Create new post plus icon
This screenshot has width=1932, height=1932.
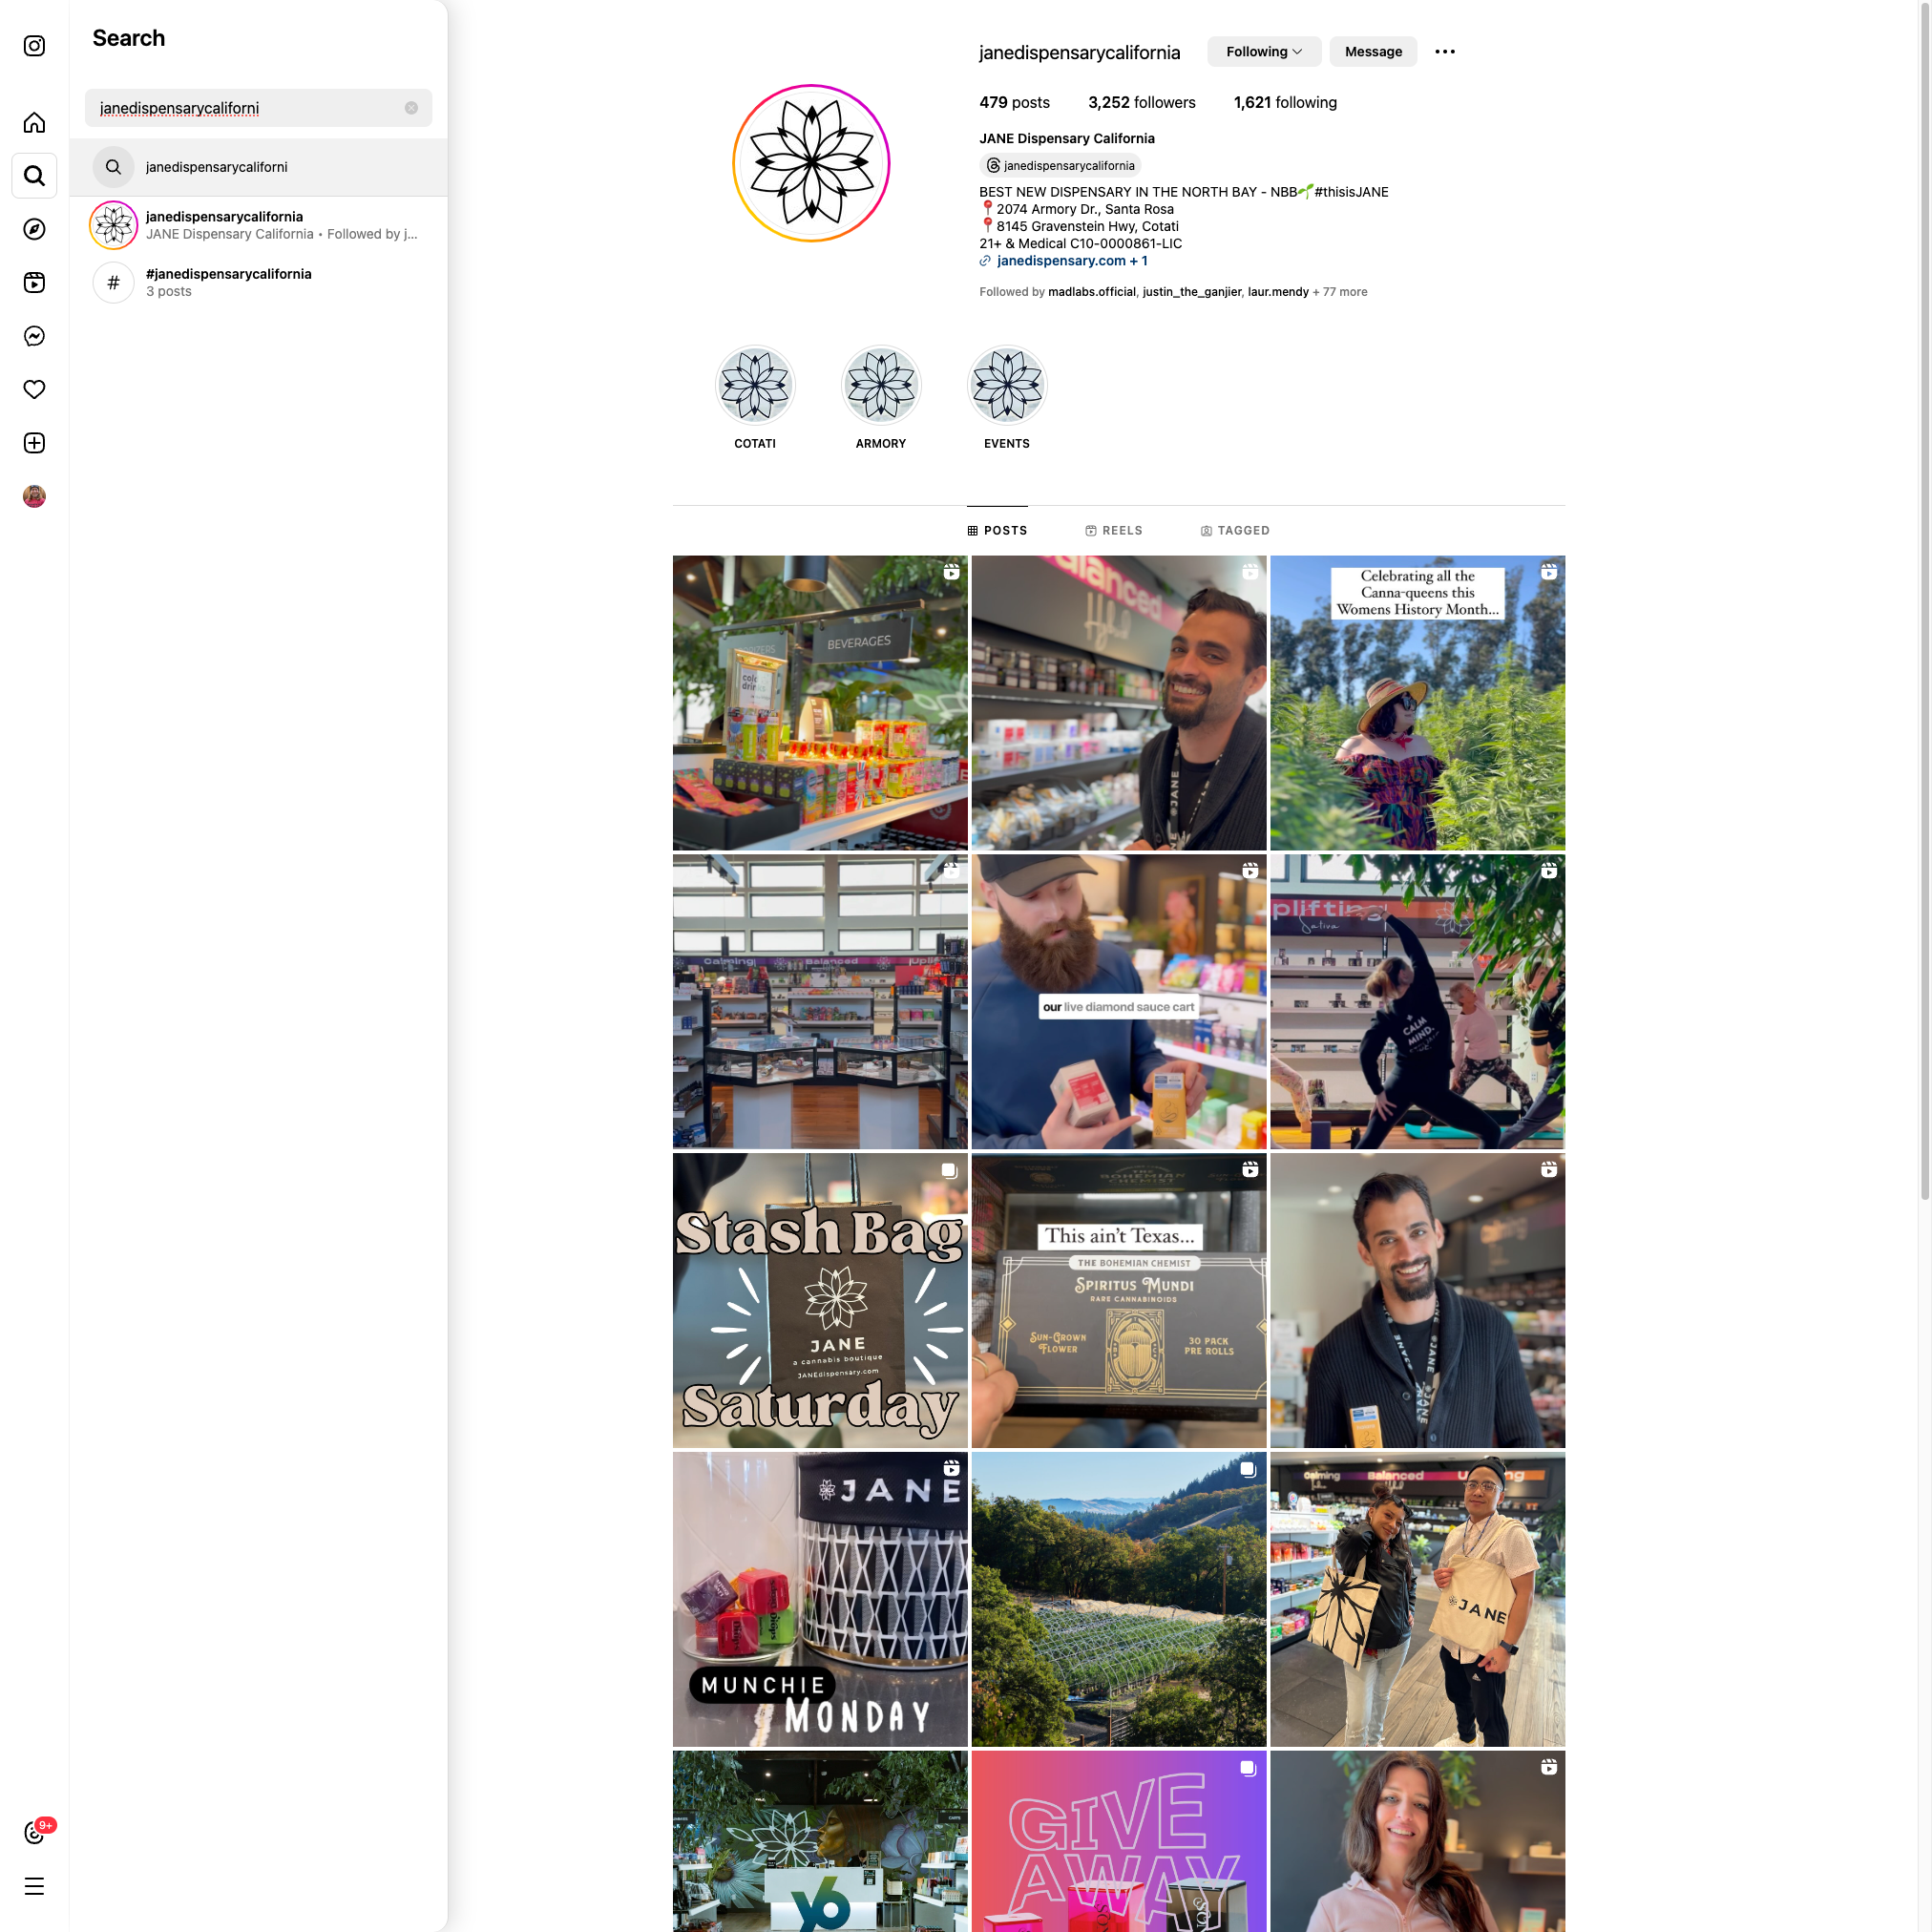pyautogui.click(x=34, y=443)
